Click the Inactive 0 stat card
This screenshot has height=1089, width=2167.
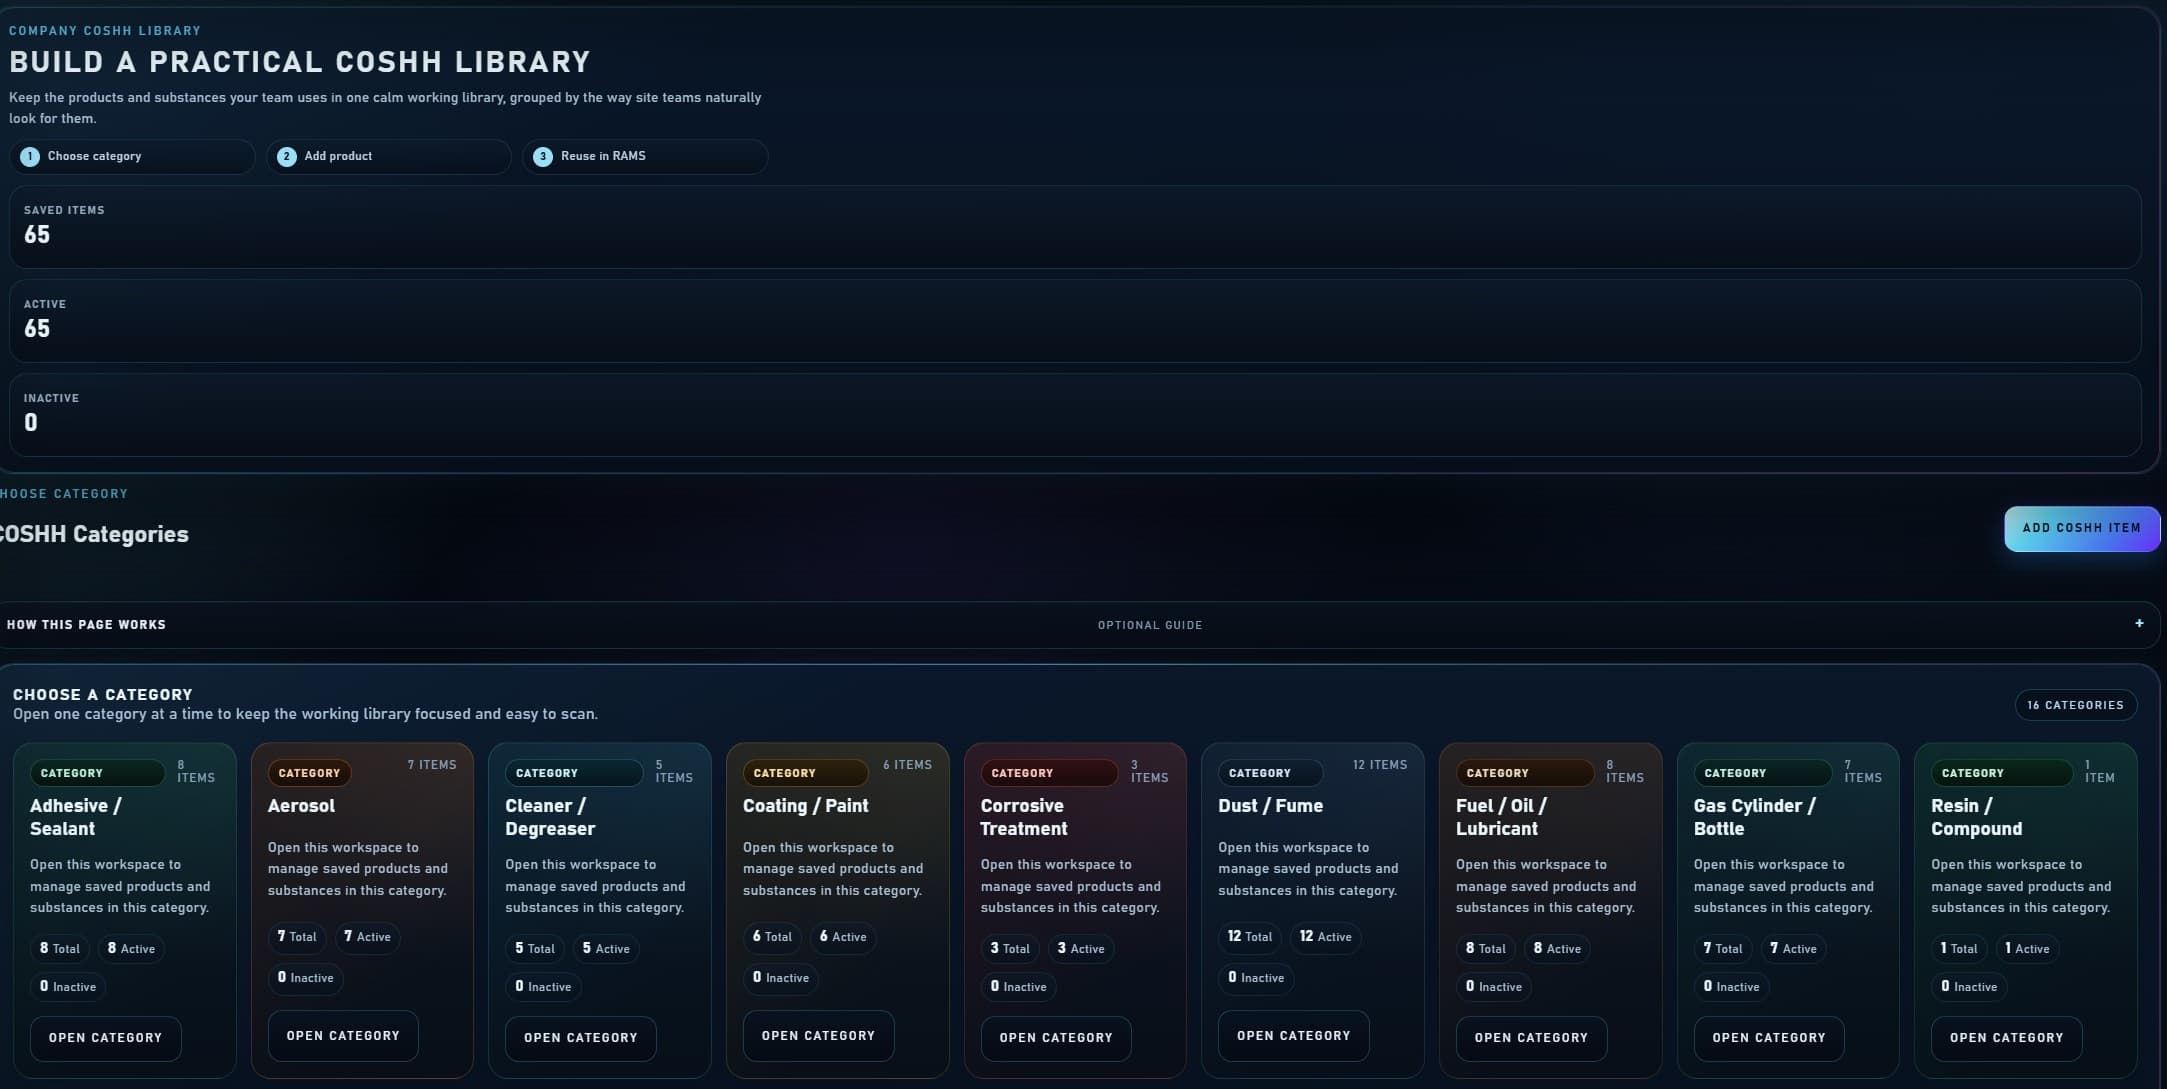1075,414
